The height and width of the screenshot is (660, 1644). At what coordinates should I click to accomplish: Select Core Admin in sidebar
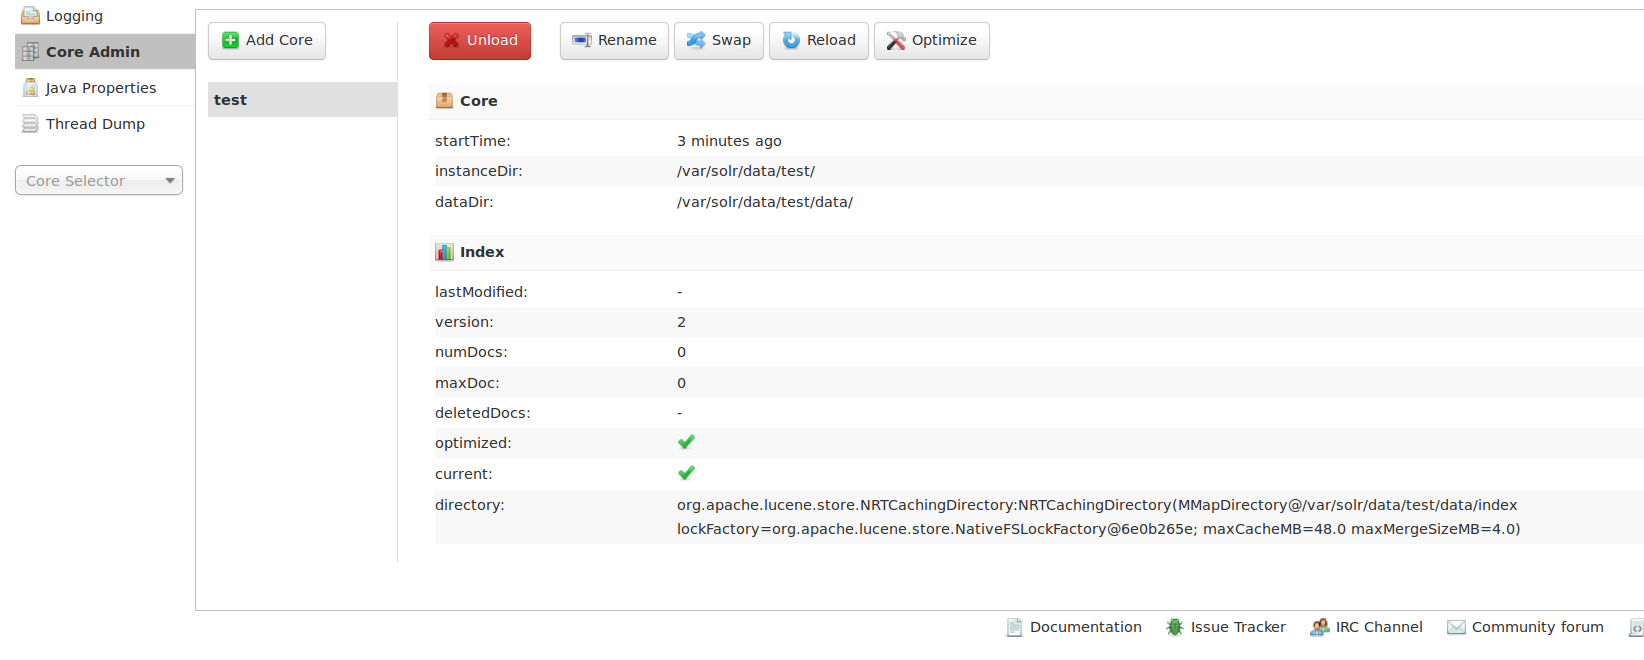[x=105, y=52]
